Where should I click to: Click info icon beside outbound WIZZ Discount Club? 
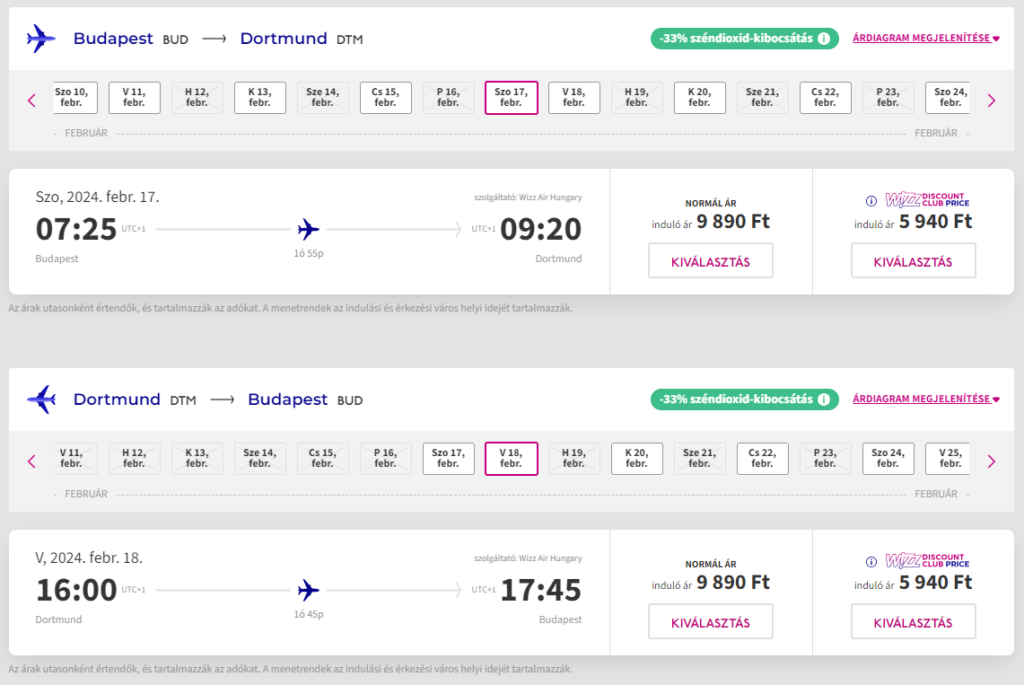pos(871,200)
